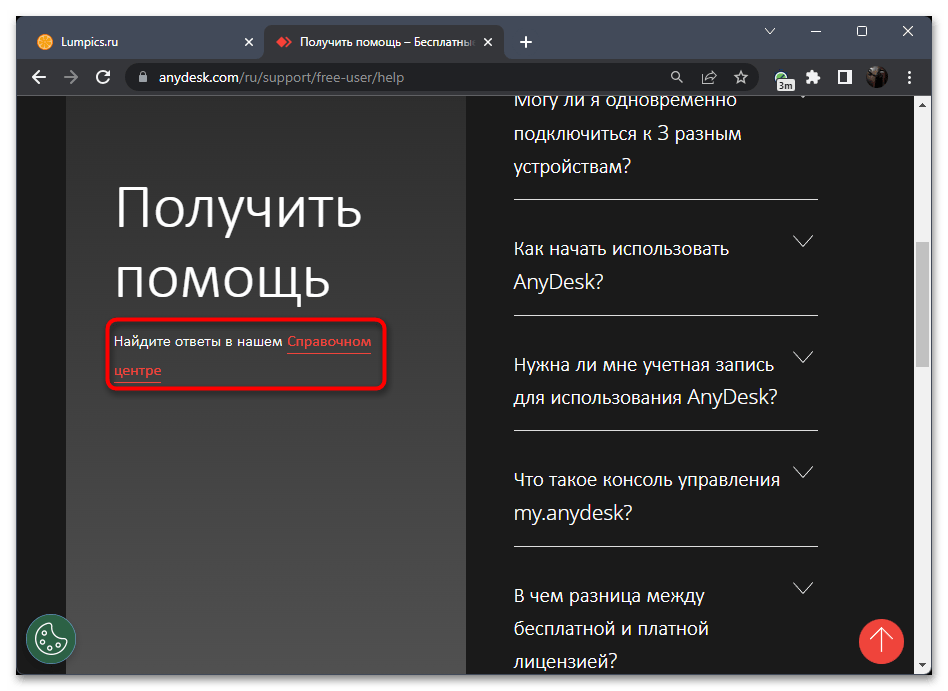Go back to the previous page
The image size is (948, 691).
point(39,77)
